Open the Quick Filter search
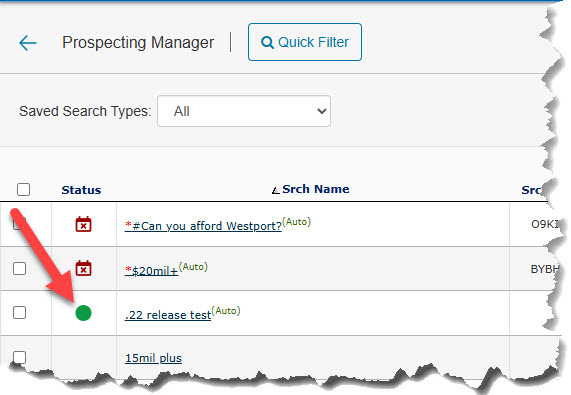Viewport: 571px width, 395px height. click(x=305, y=42)
